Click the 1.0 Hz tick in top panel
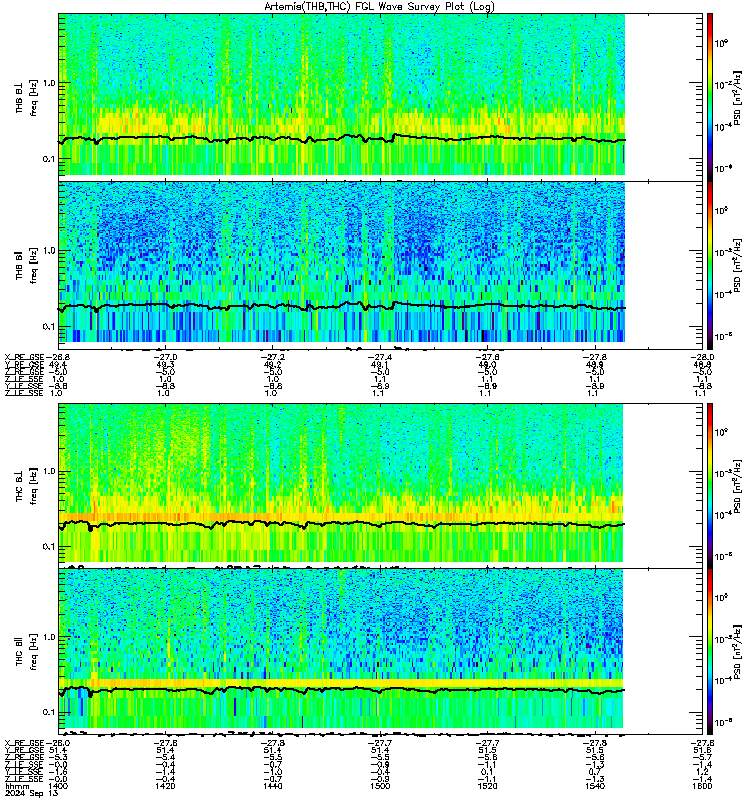 [x=48, y=83]
